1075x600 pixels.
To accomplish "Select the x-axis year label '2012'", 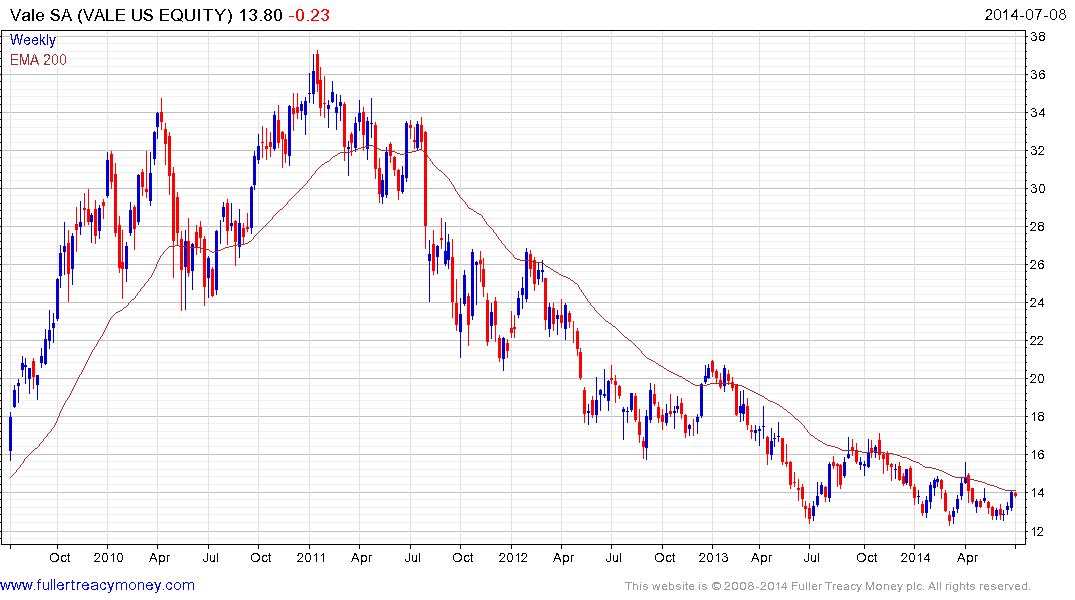I will click(x=513, y=557).
